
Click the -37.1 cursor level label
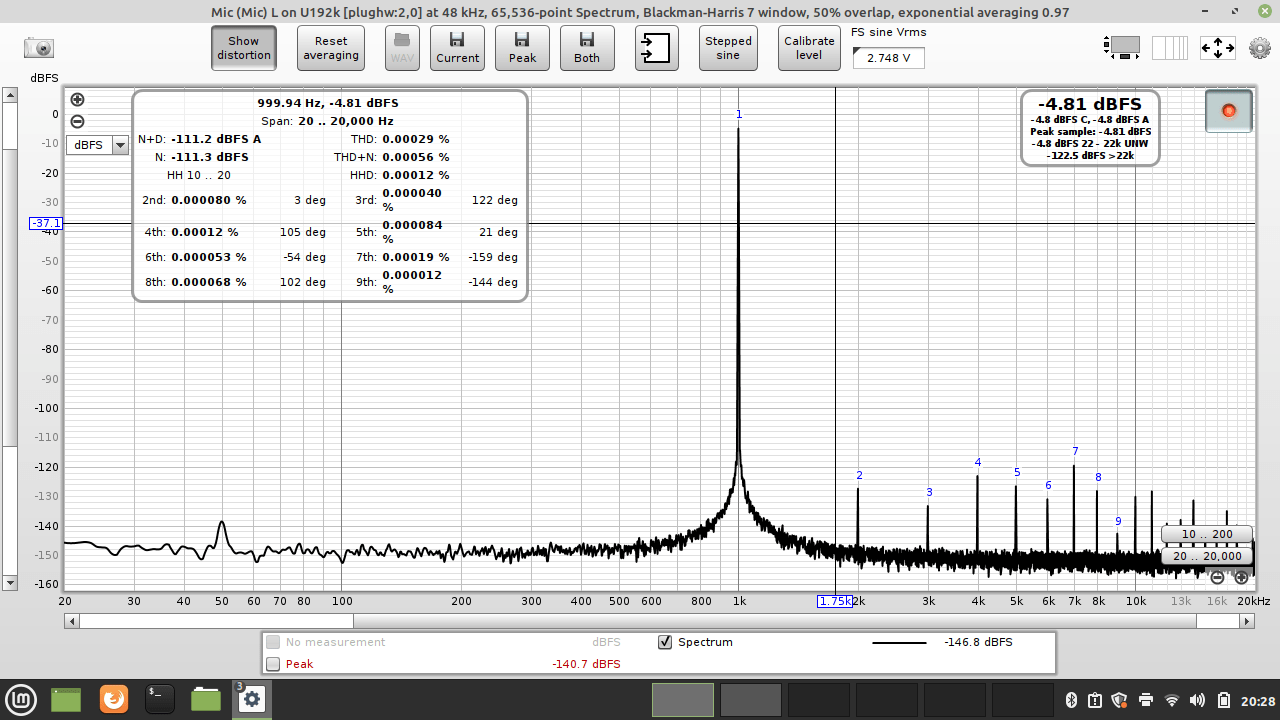point(46,223)
